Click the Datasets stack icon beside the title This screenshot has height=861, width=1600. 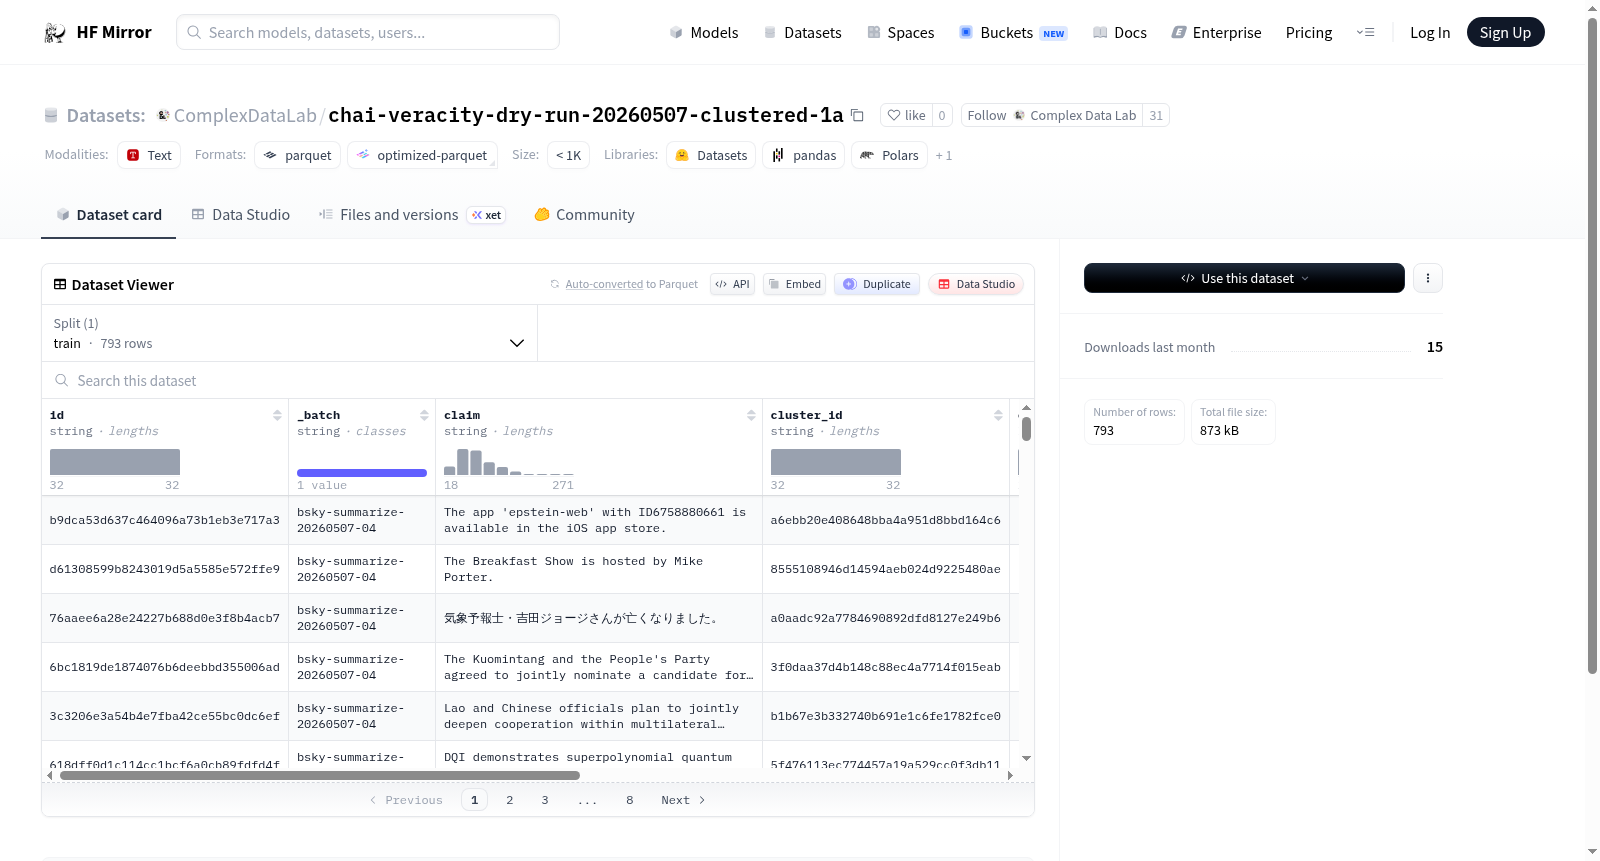51,116
